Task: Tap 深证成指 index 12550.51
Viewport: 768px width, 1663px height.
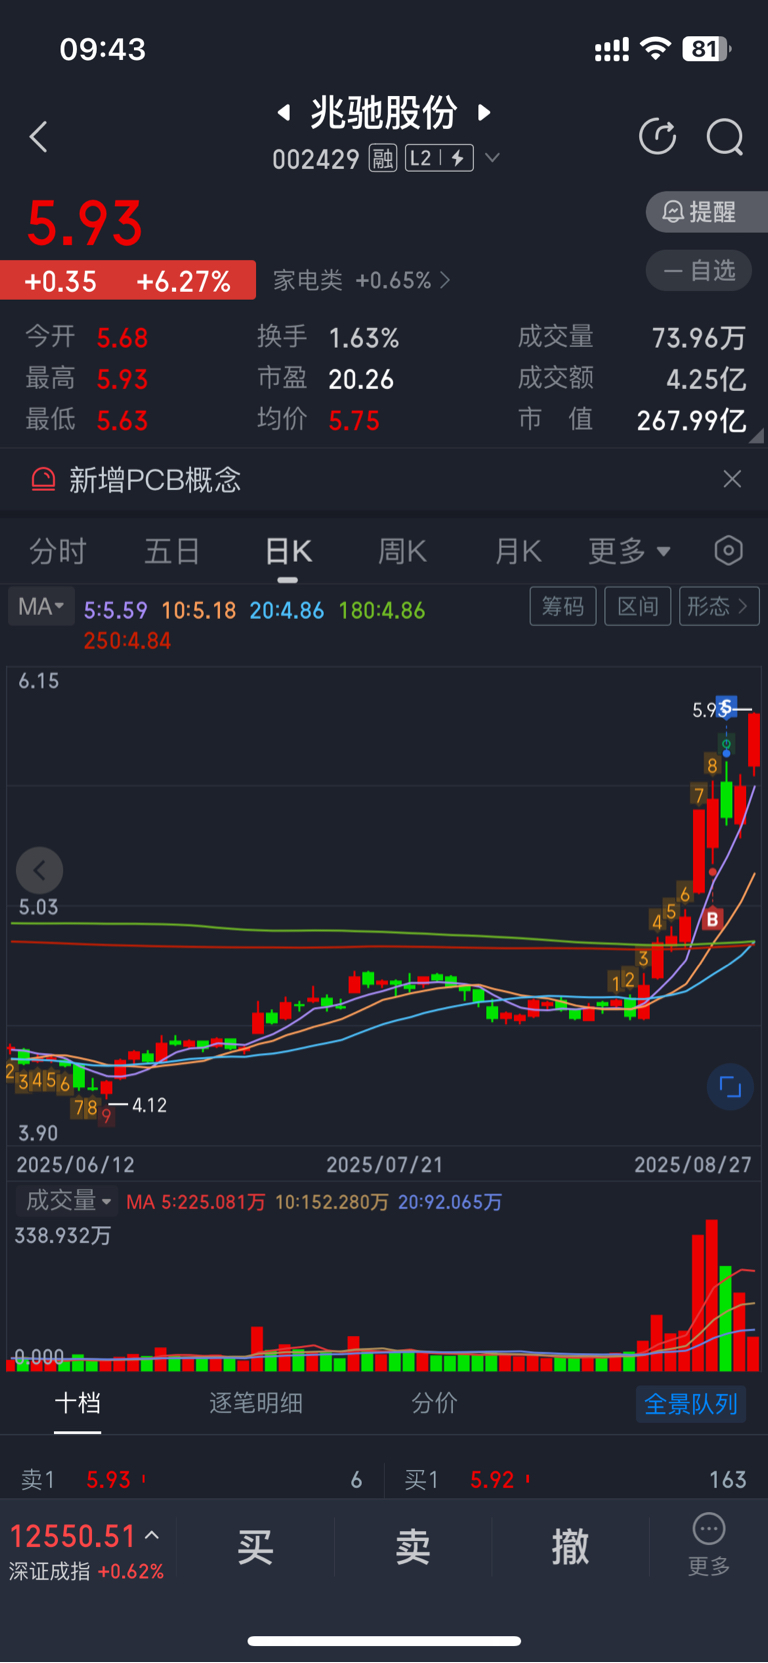Action: pyautogui.click(x=72, y=1536)
